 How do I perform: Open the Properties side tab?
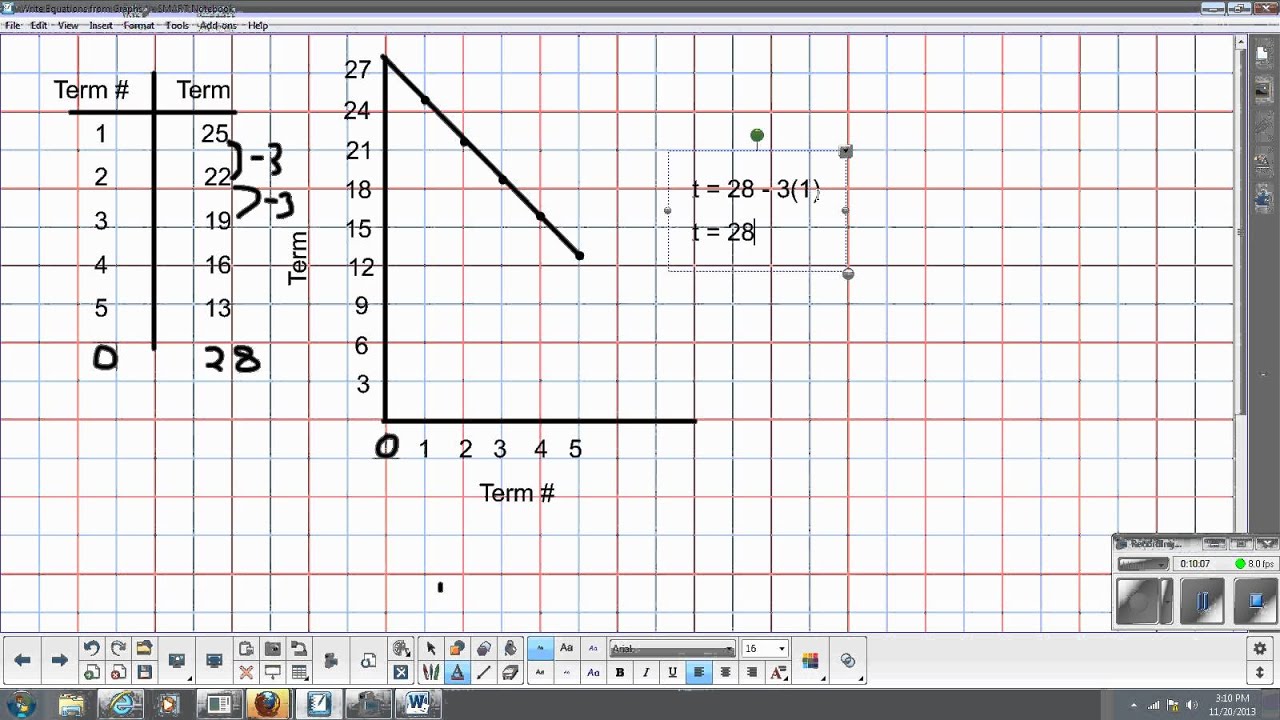(x=1262, y=160)
